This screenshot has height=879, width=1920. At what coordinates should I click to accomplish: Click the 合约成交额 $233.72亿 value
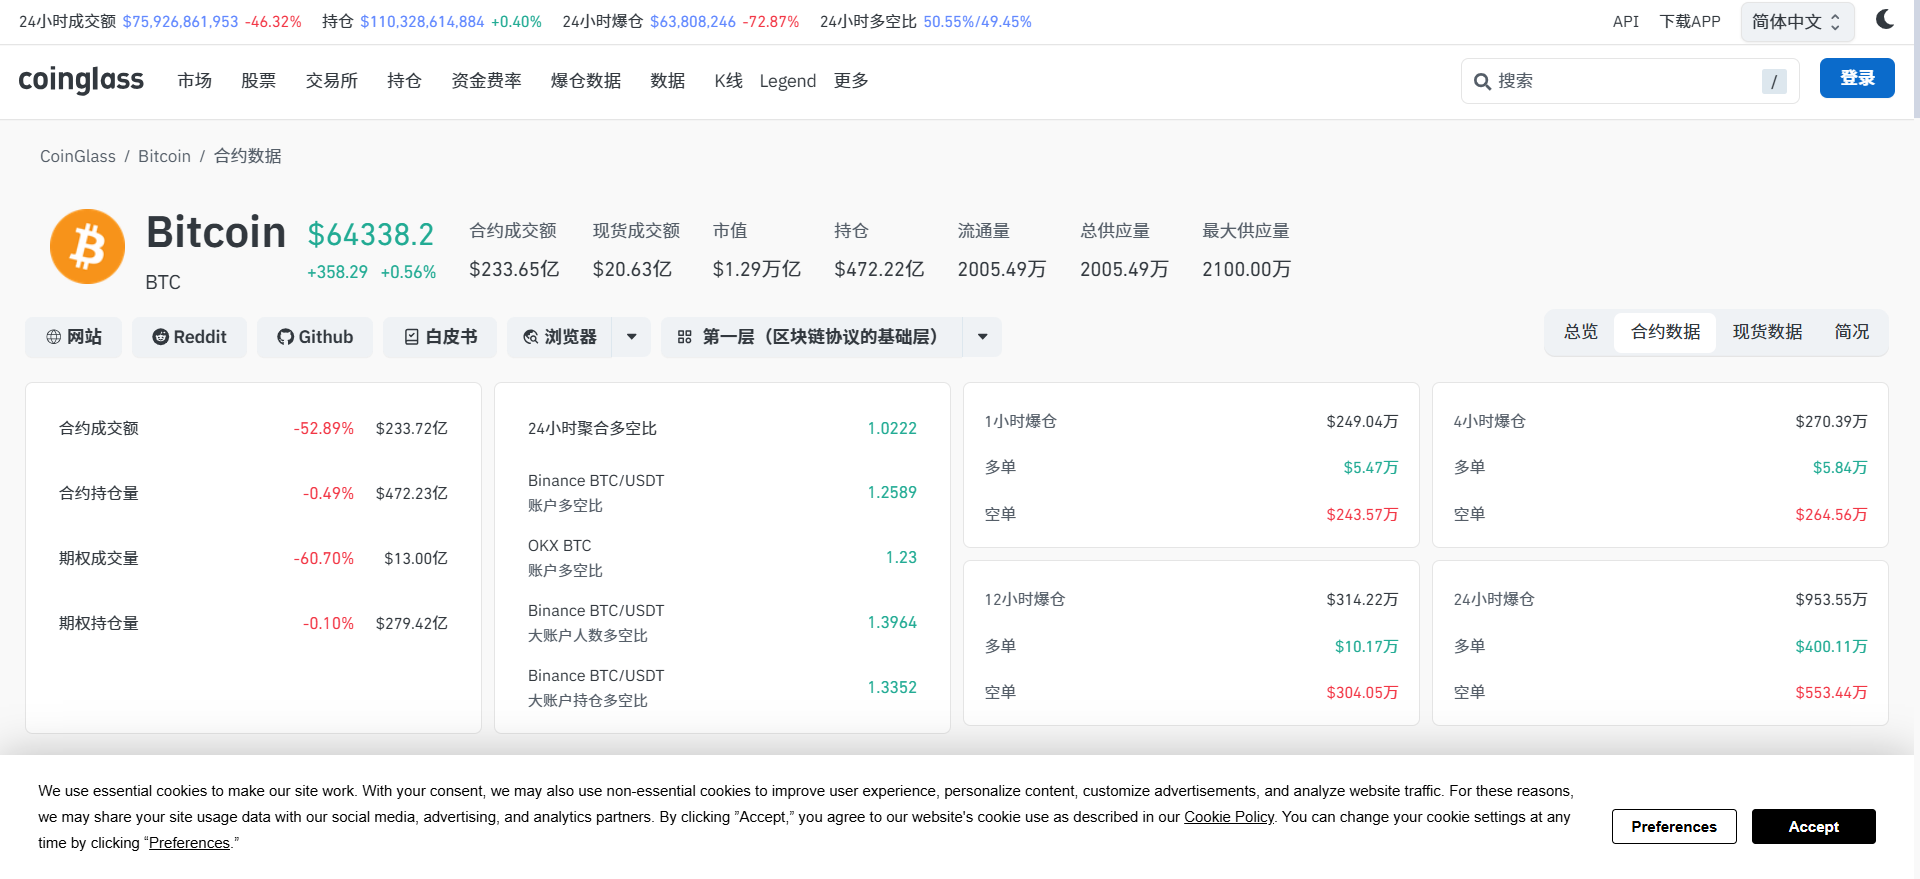(412, 428)
